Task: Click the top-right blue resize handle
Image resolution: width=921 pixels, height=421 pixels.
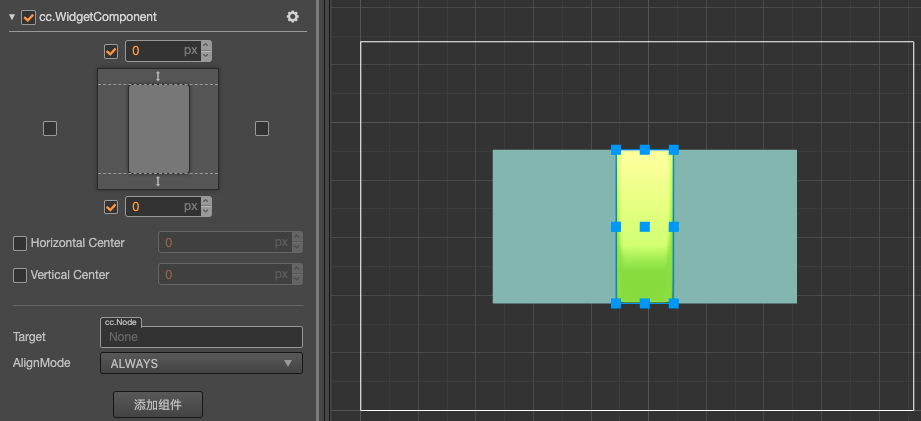Action: click(x=674, y=150)
